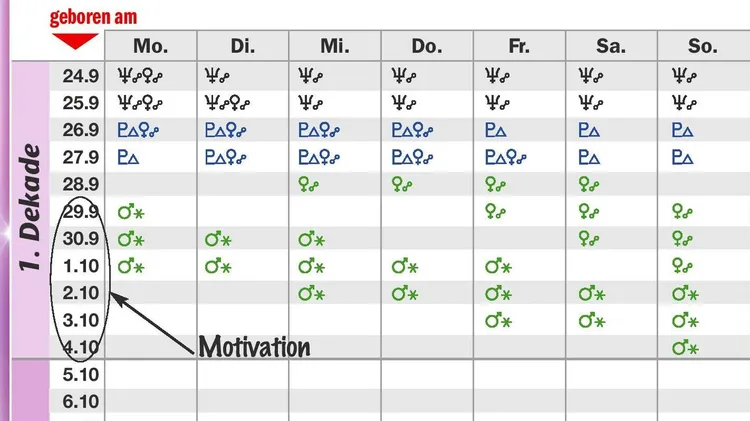This screenshot has height=421, width=750.
Task: Click Mars sextile symbol for 3.10 Friday
Action: tap(498, 321)
